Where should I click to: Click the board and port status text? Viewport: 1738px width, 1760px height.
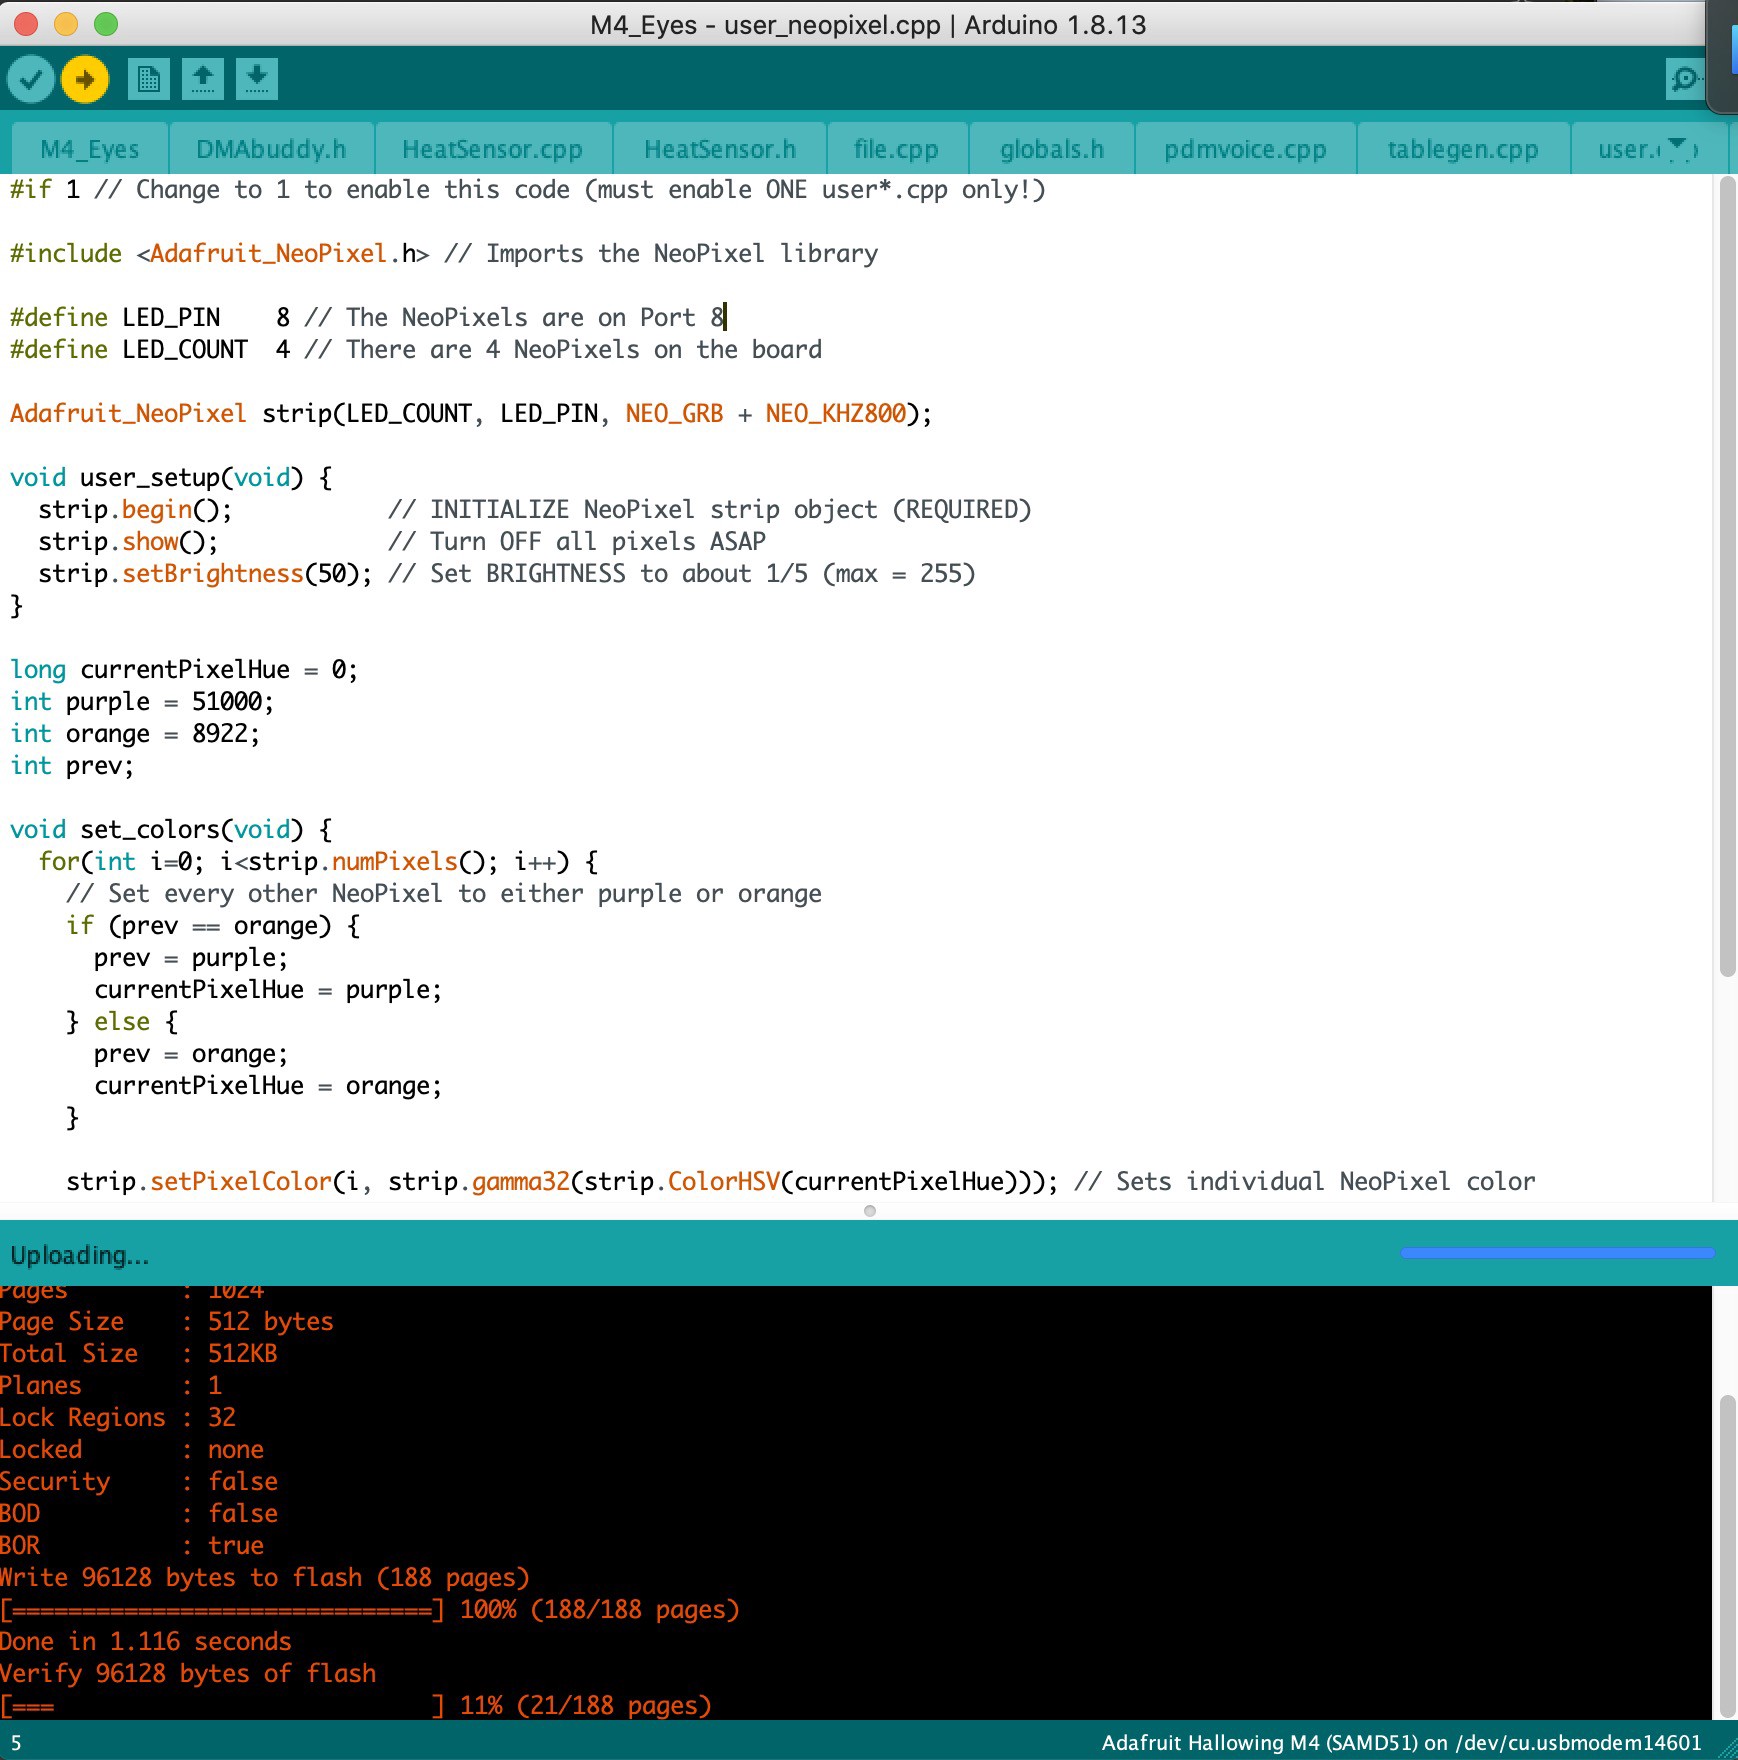1401,1743
